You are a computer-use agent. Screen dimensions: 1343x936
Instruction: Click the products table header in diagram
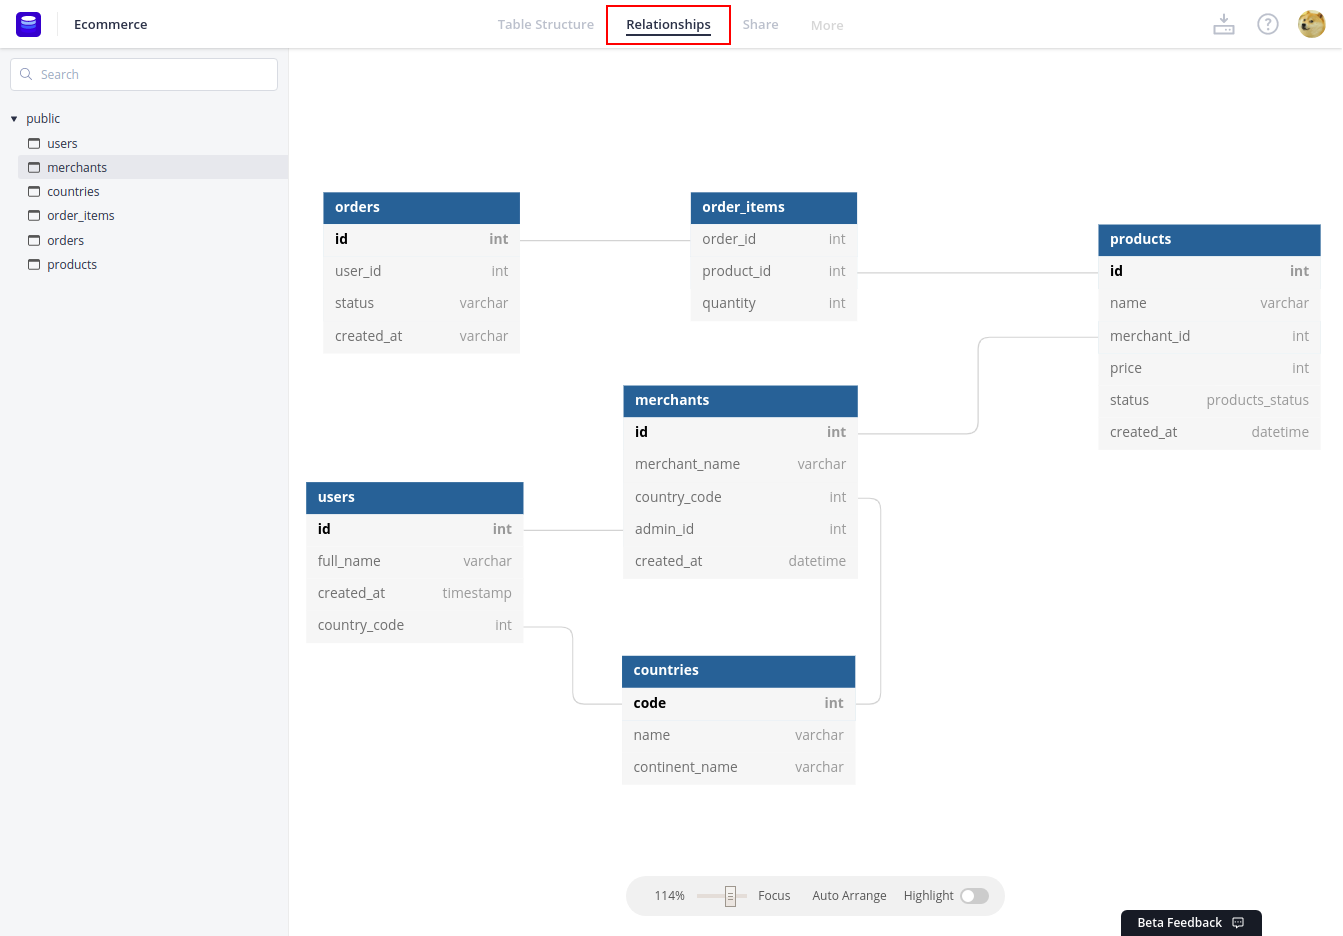point(1209,239)
